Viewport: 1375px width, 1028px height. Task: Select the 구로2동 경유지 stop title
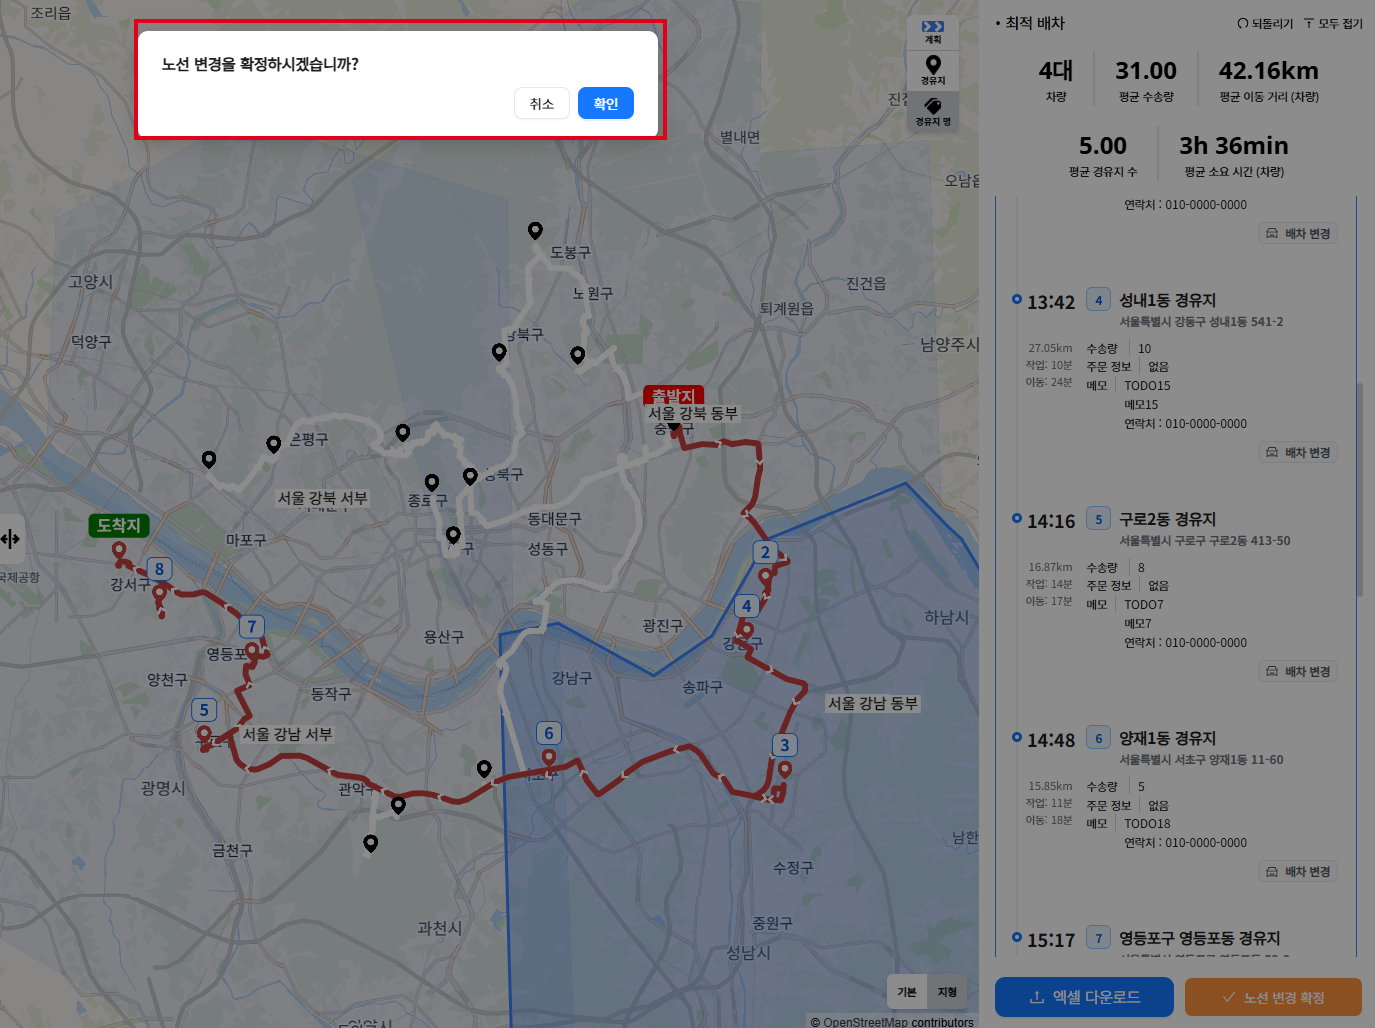click(1167, 519)
